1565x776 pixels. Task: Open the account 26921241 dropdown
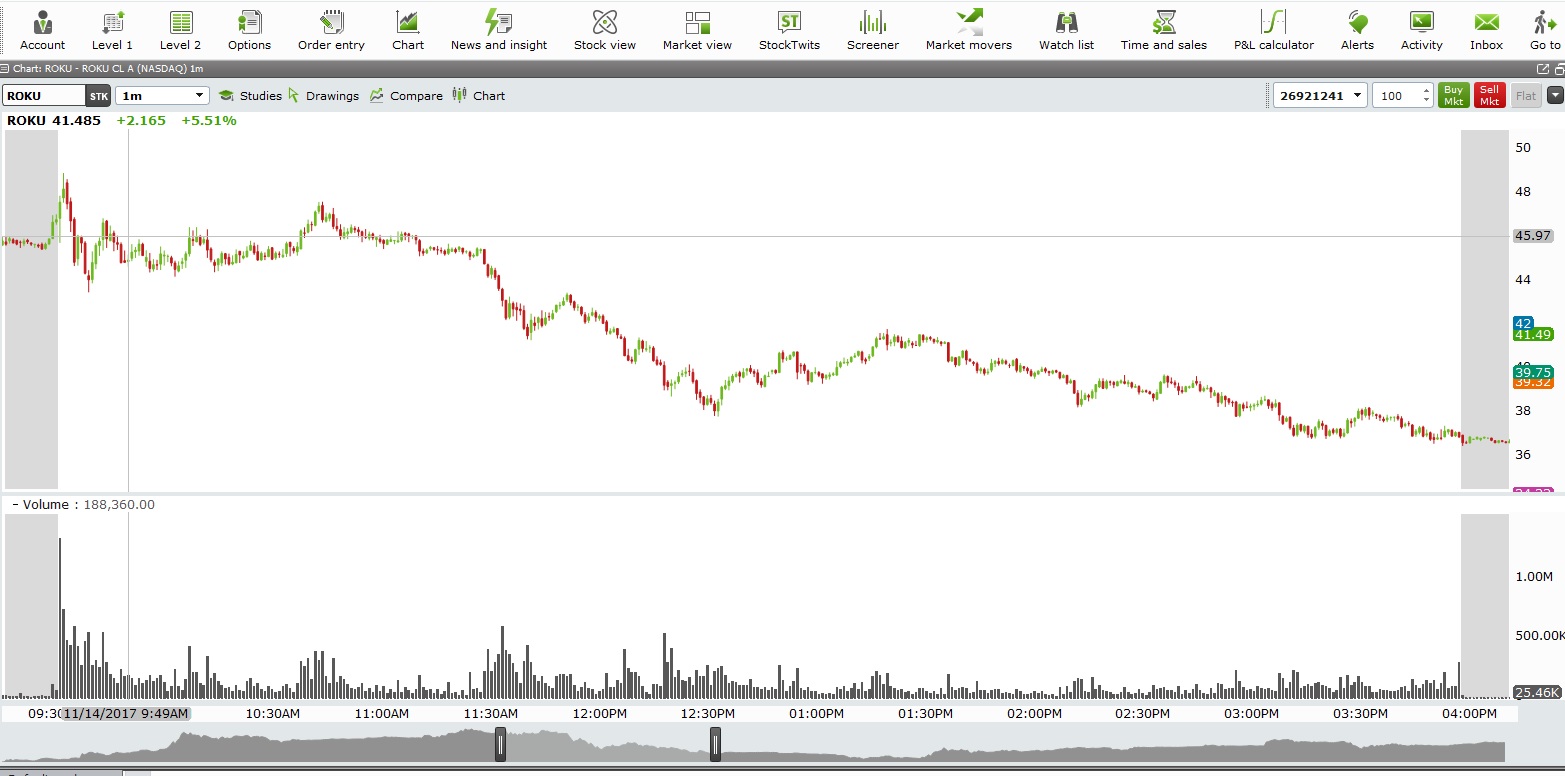[x=1320, y=96]
